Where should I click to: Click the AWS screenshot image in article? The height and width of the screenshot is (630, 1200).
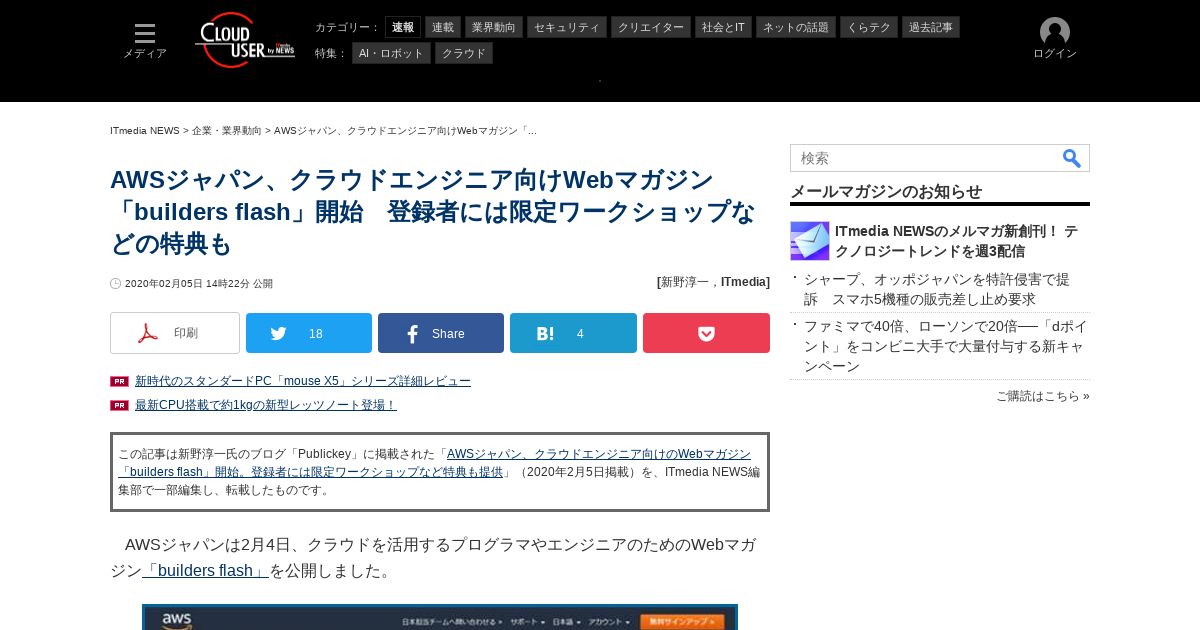click(440, 617)
